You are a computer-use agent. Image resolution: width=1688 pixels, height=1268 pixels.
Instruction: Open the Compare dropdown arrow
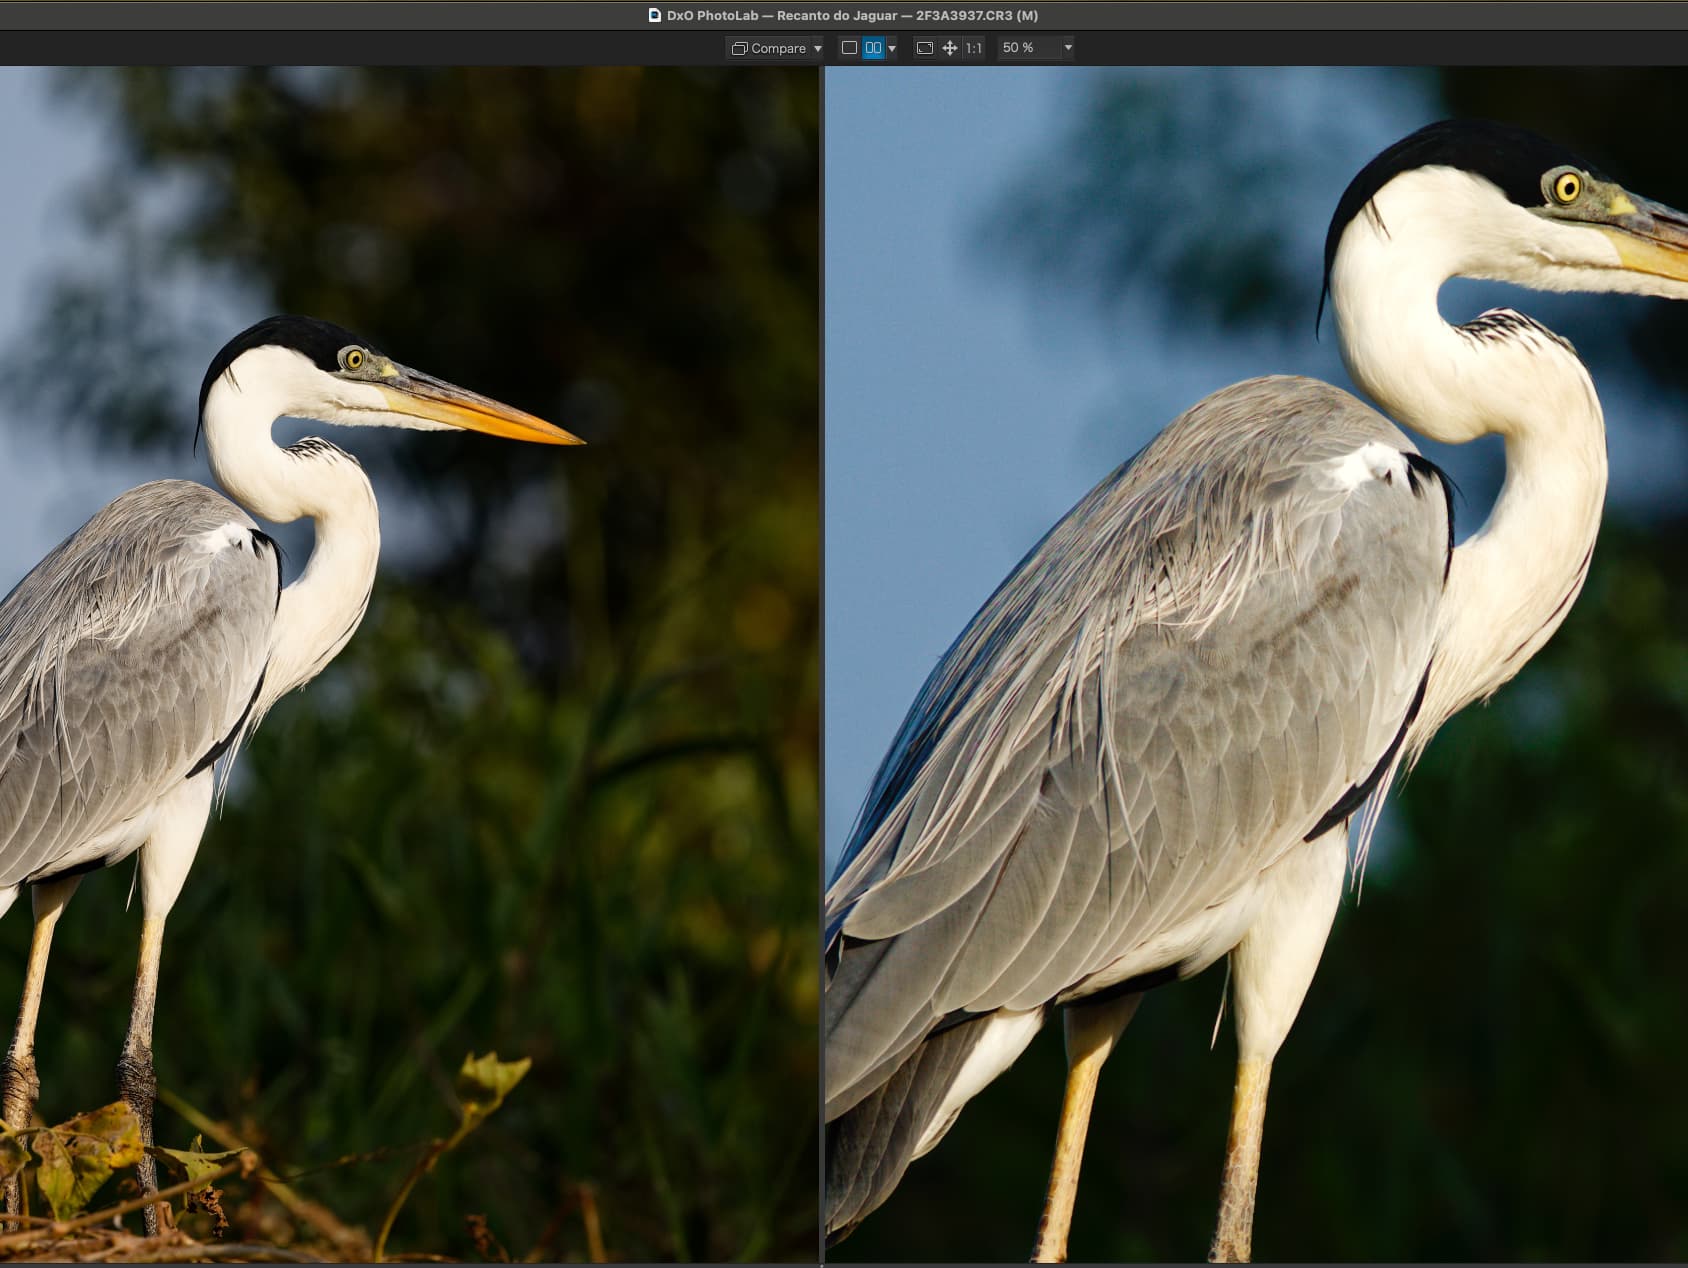coord(818,48)
